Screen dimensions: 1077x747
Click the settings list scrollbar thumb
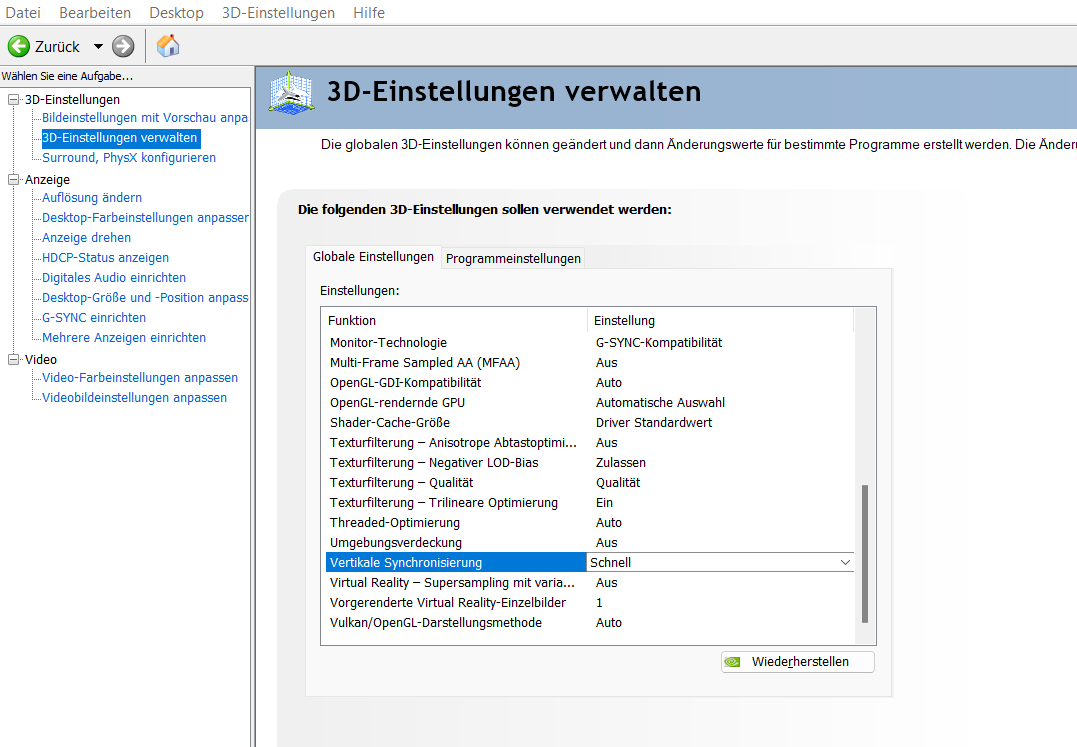865,553
